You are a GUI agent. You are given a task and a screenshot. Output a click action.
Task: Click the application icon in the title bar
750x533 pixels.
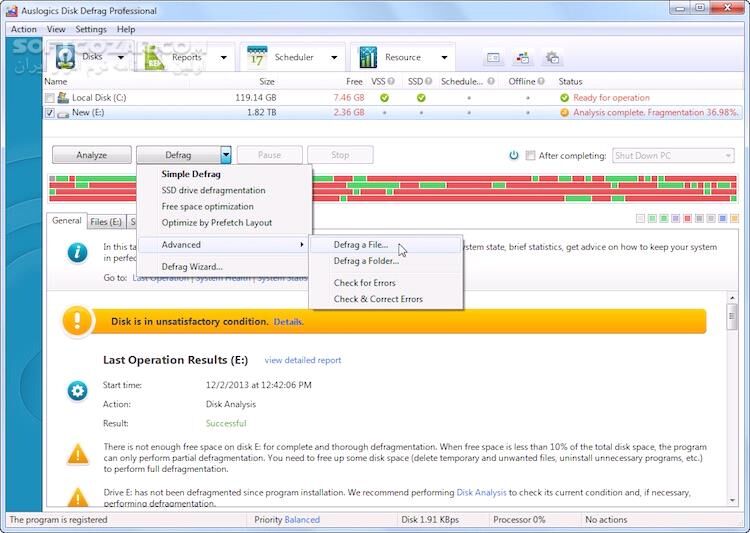click(11, 11)
